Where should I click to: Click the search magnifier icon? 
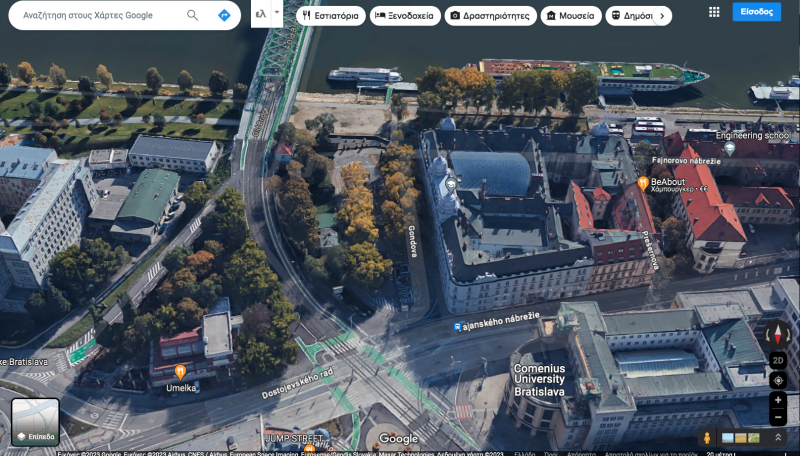(192, 15)
